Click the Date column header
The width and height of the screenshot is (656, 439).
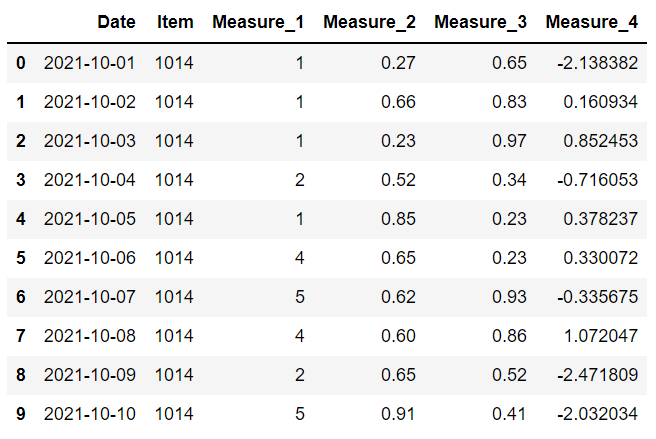[x=117, y=22]
